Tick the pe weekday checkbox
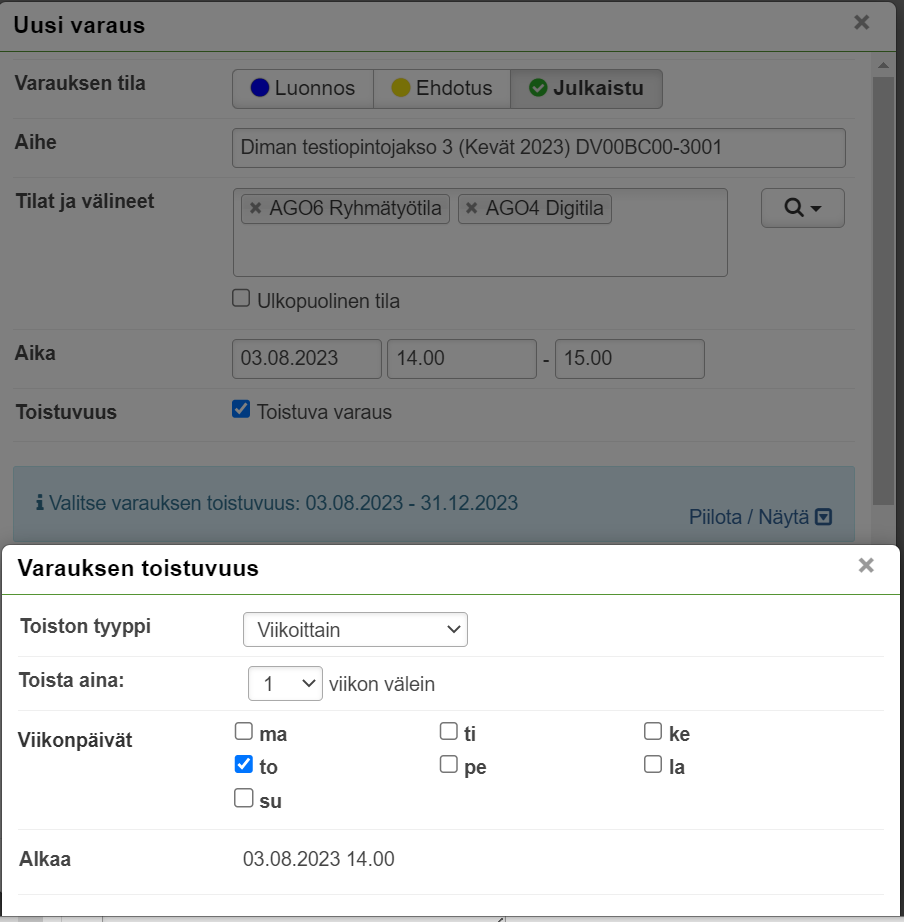The image size is (904, 922). 449,765
